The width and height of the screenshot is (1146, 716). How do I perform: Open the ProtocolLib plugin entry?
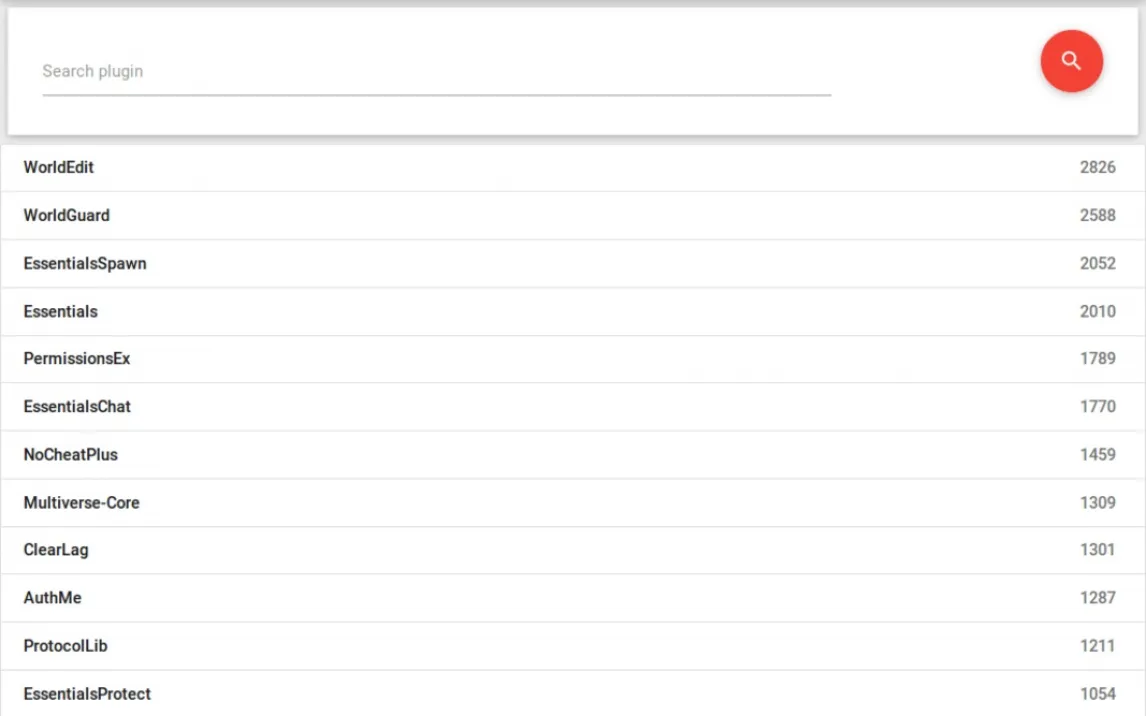pos(66,645)
